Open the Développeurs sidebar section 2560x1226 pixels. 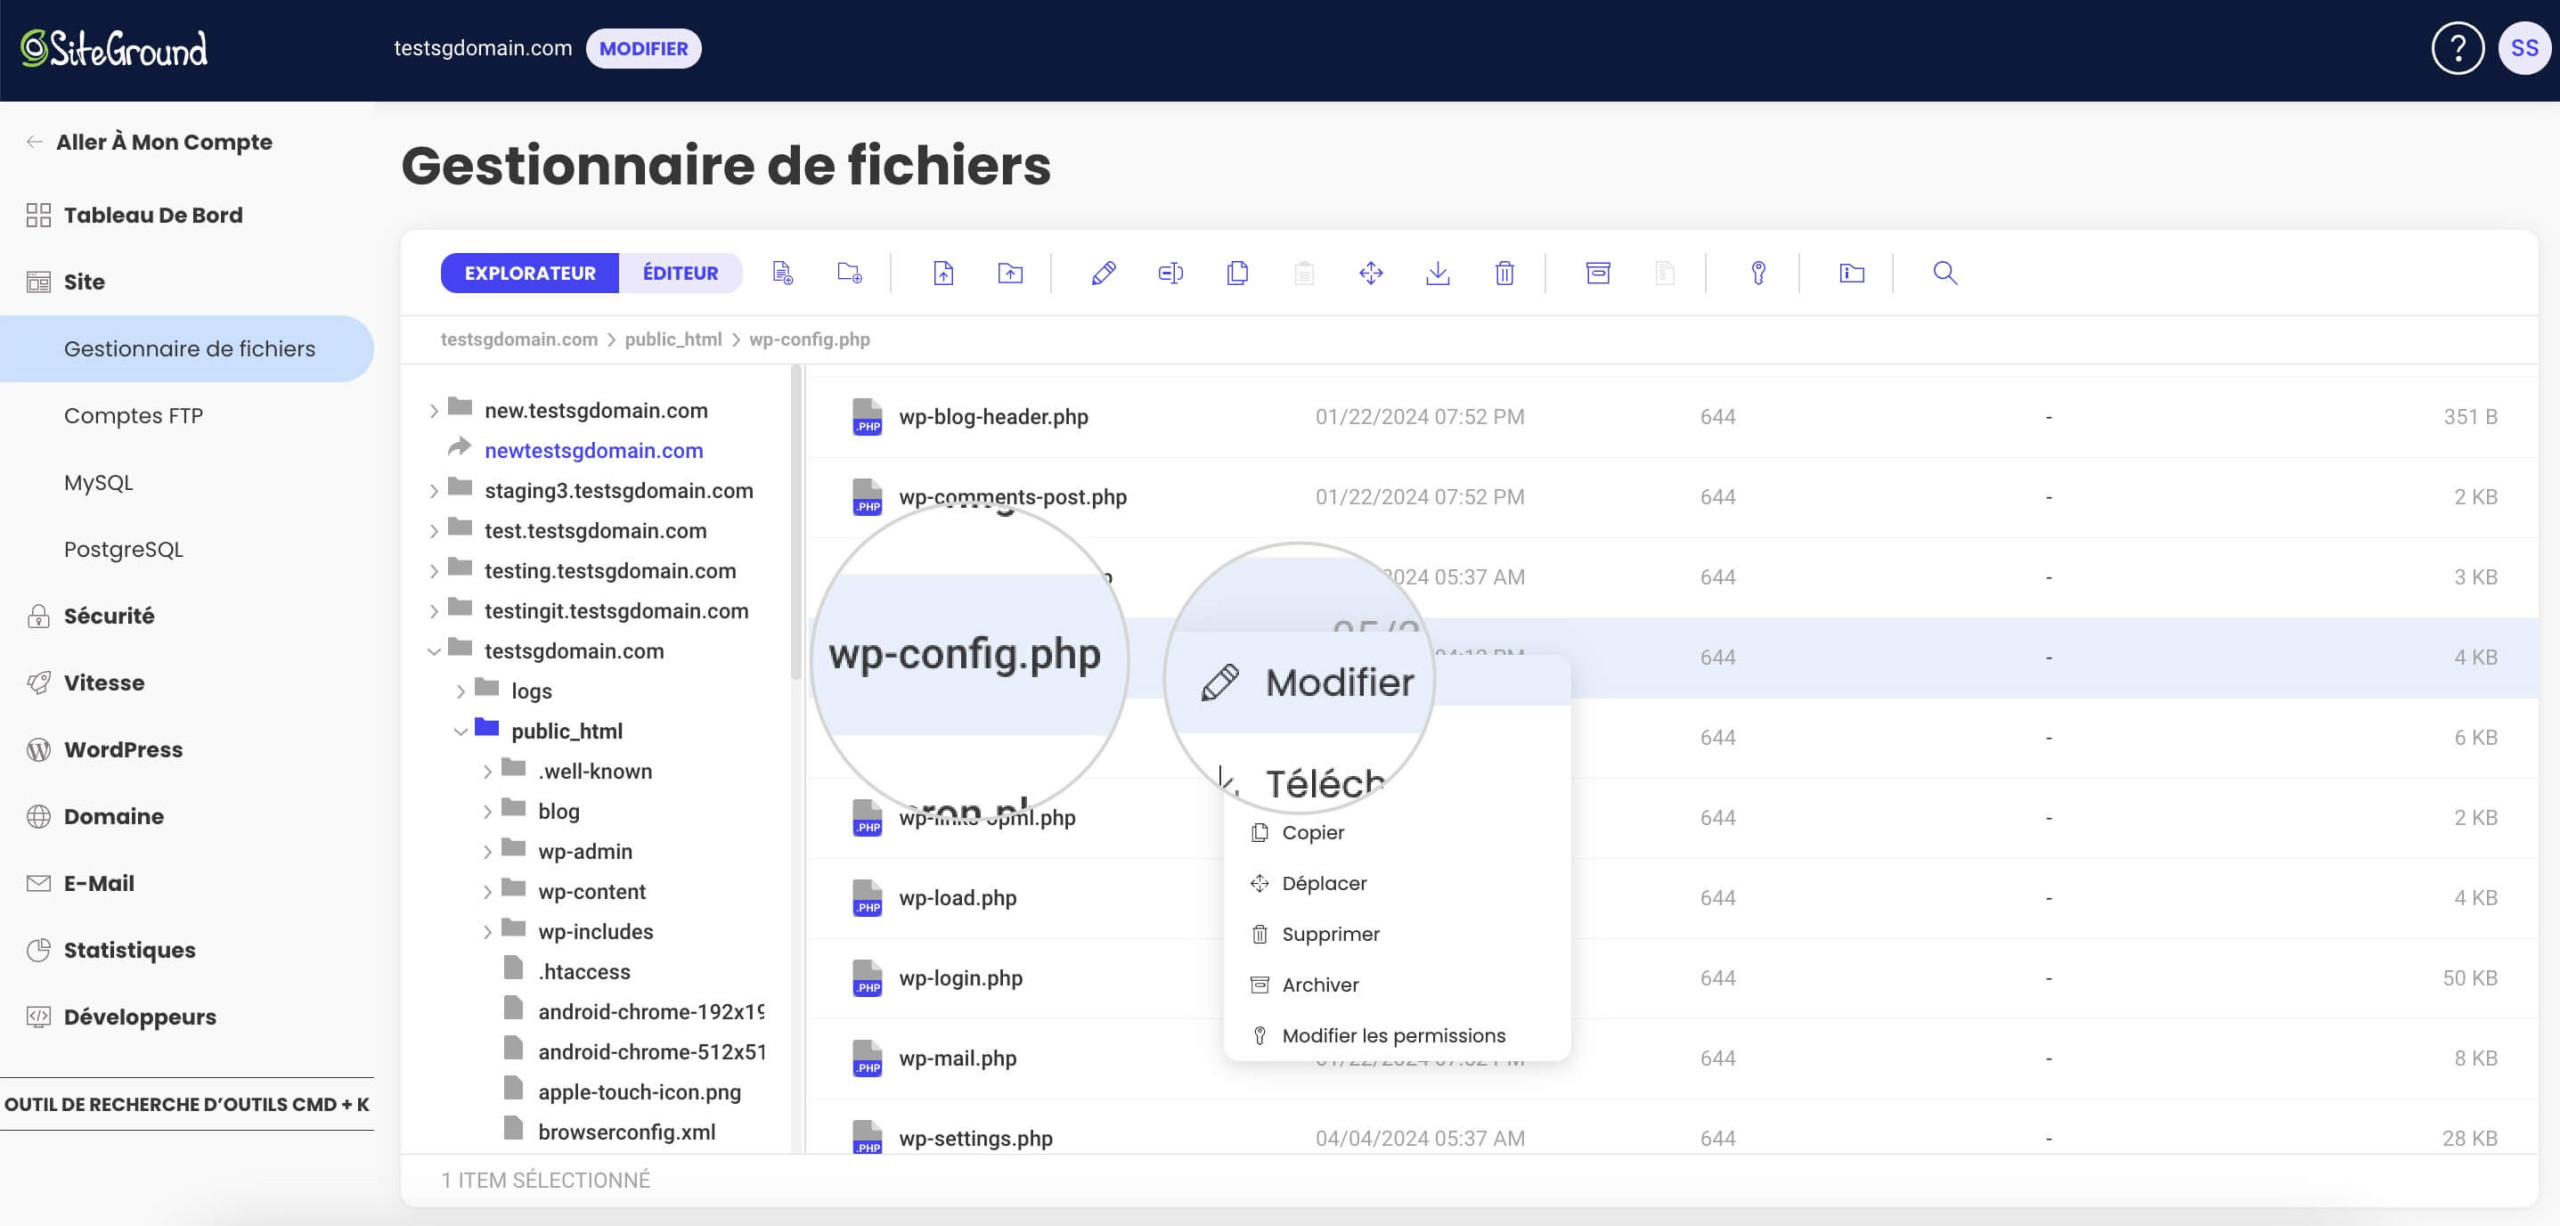pyautogui.click(x=140, y=1017)
